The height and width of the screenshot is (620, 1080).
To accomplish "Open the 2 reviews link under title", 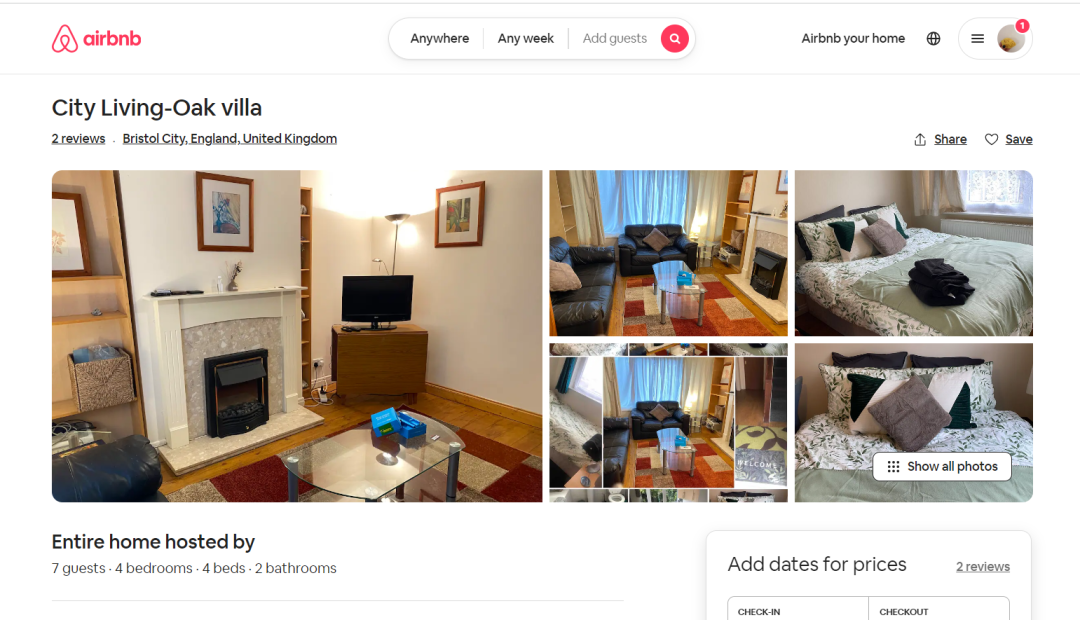I will 79,138.
